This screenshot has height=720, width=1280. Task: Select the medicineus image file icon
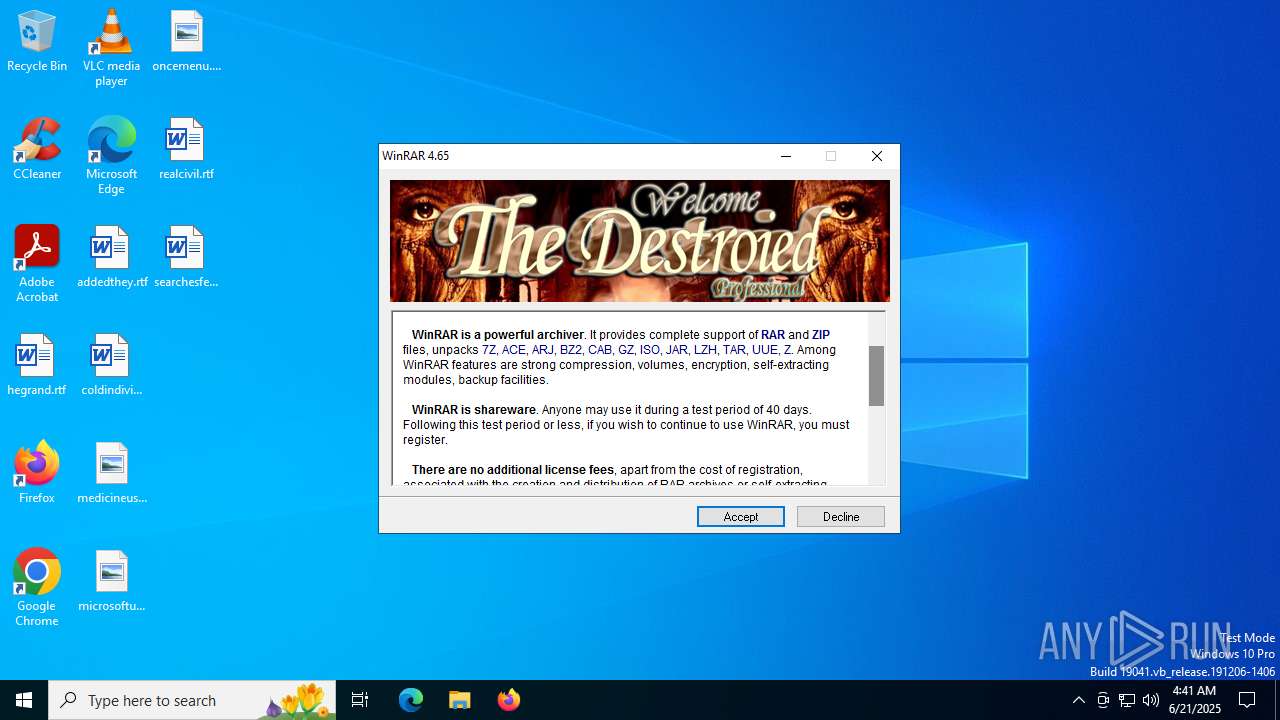click(111, 473)
